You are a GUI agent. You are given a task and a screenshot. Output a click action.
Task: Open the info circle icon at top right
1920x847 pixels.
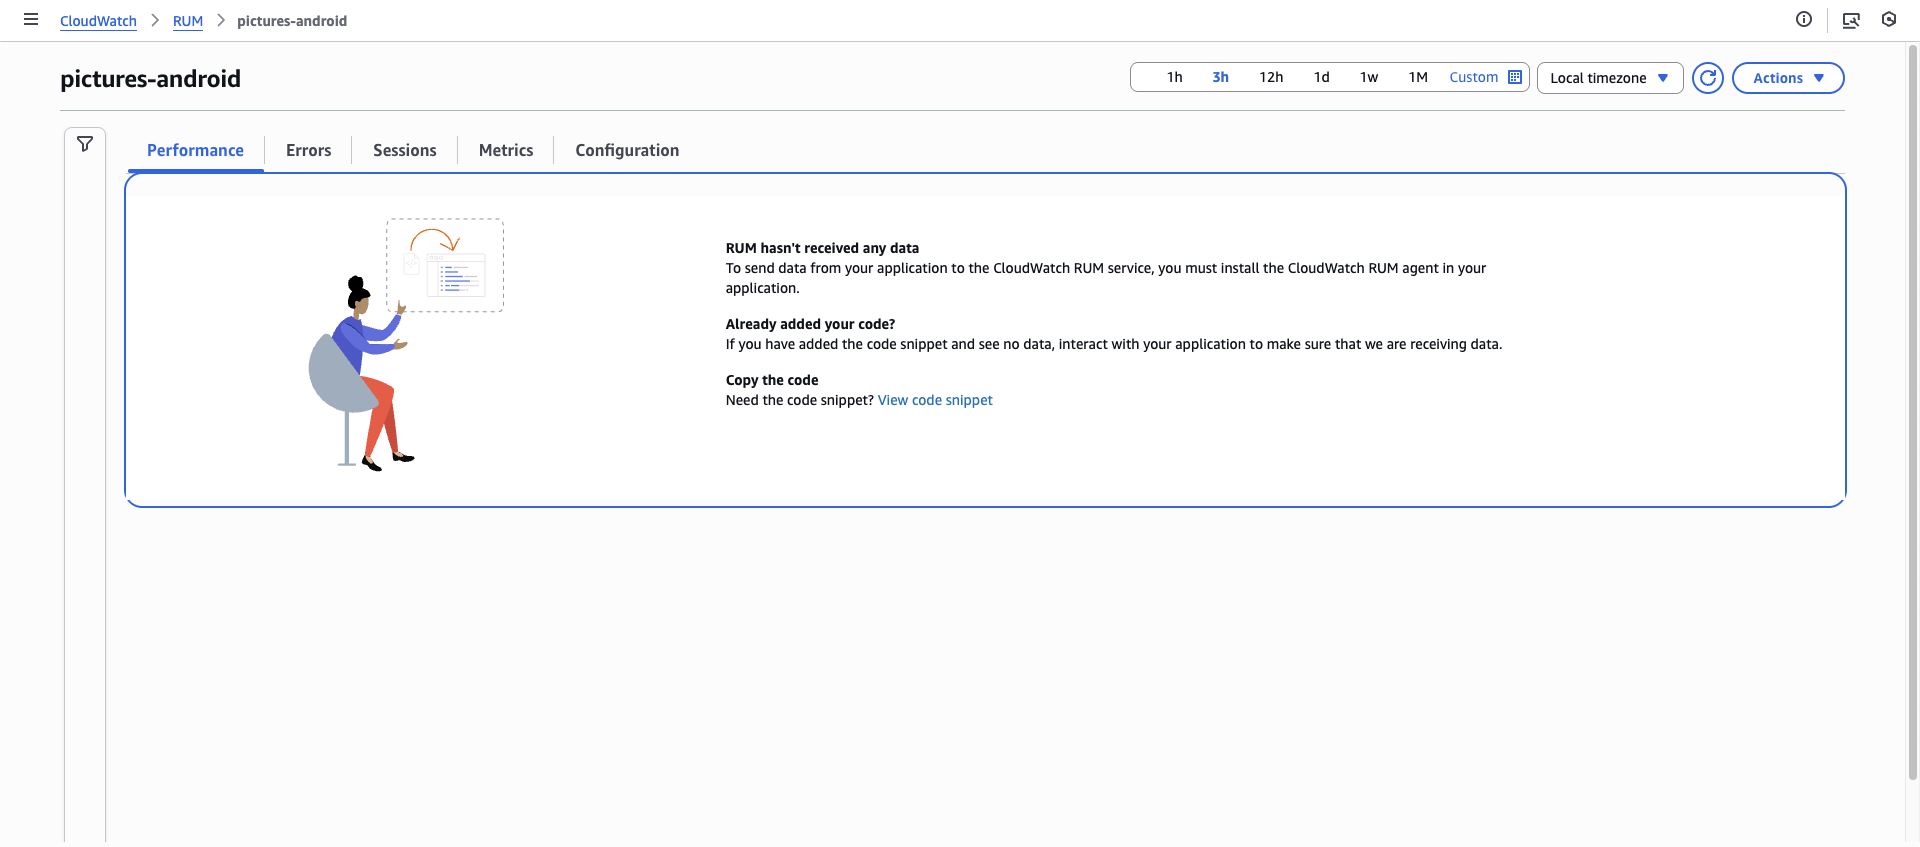click(x=1804, y=19)
